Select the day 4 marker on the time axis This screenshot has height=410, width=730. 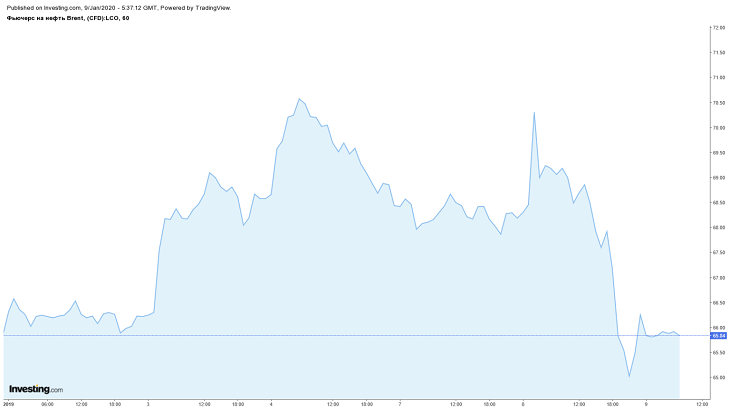(x=271, y=404)
